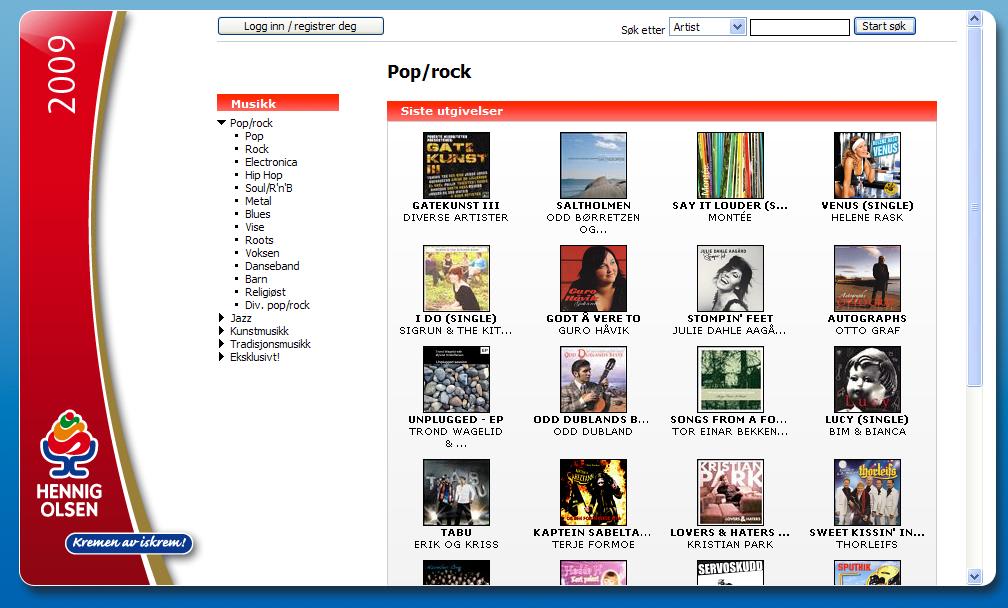Click artist name Thorleifs

(867, 544)
